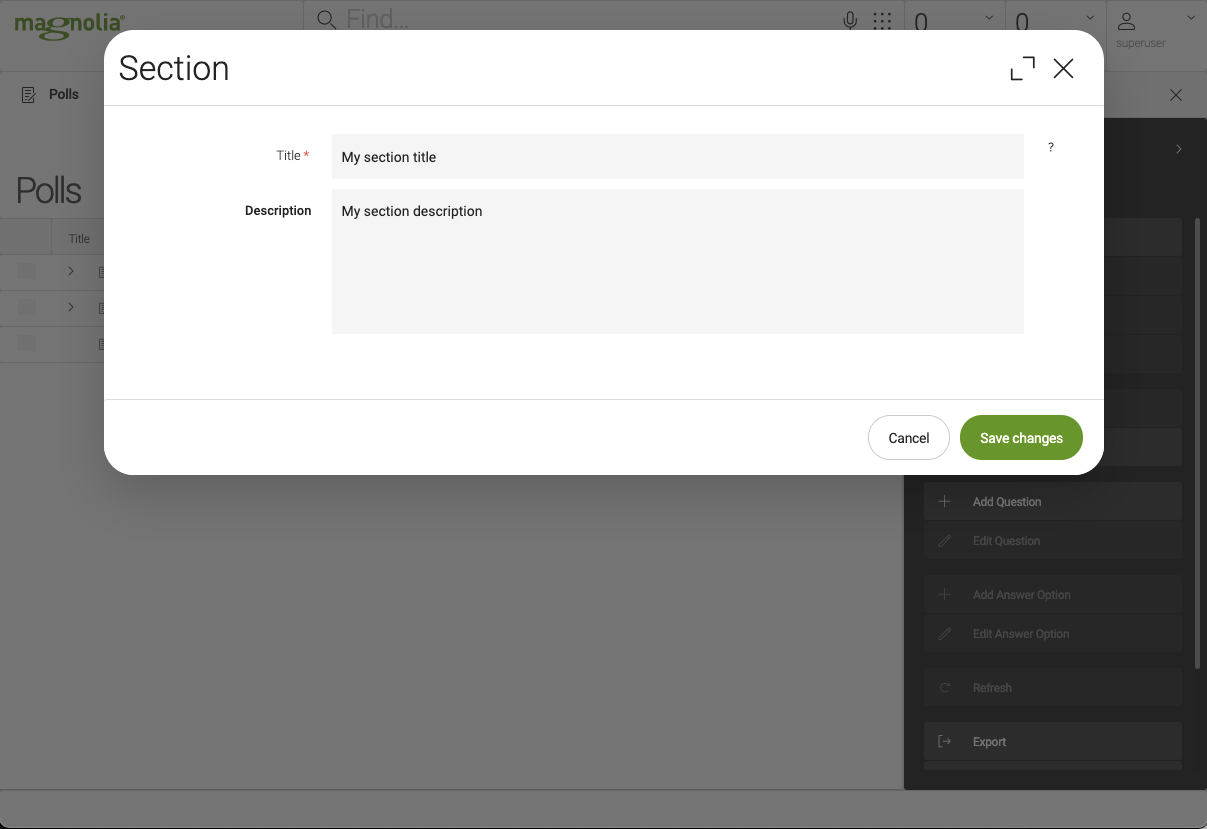This screenshot has width=1207, height=829.
Task: Open the apps grid icon
Action: (x=882, y=19)
